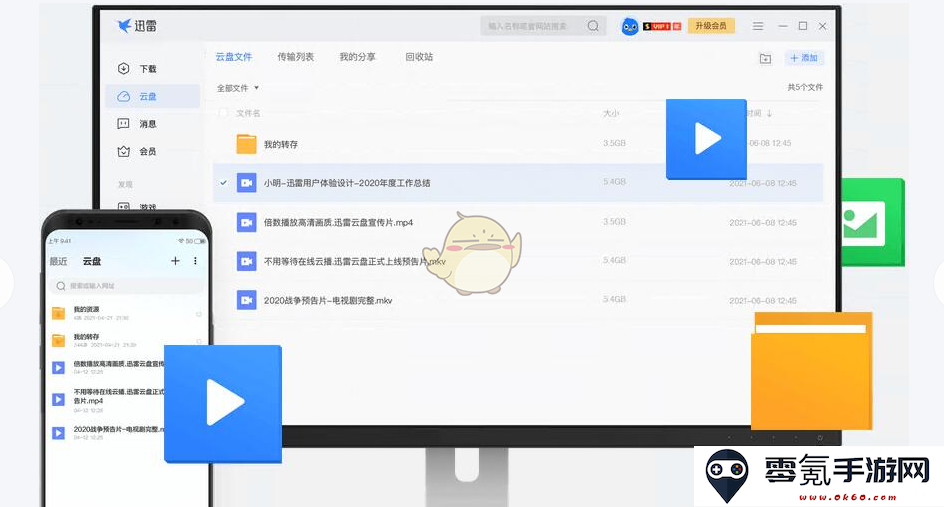Select 云盘 in the desktop sidebar
The width and height of the screenshot is (944, 507).
(x=152, y=96)
